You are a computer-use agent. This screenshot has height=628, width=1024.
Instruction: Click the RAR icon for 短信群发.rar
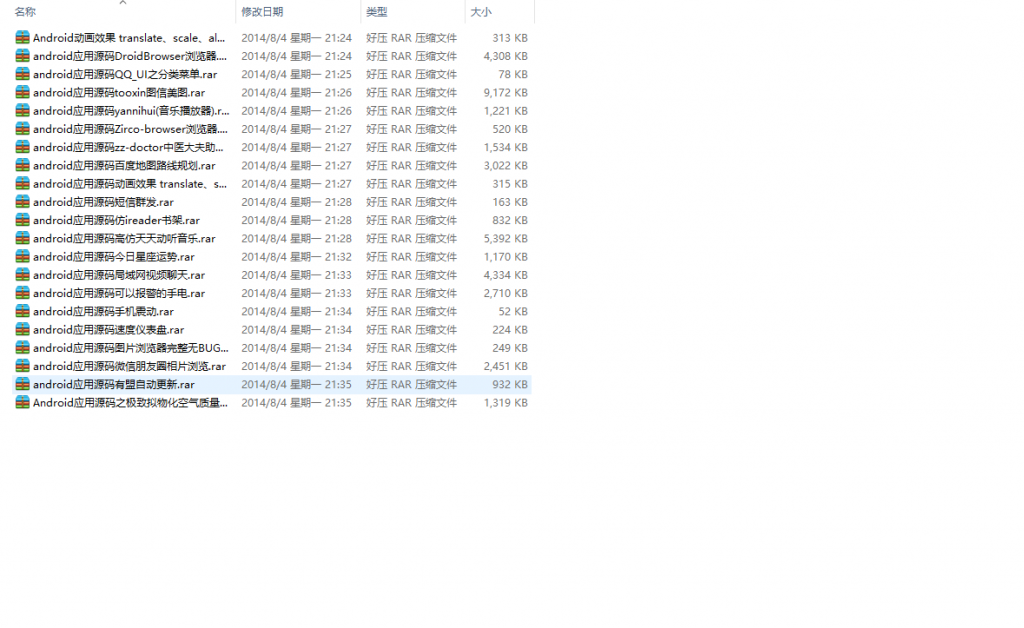(22, 202)
